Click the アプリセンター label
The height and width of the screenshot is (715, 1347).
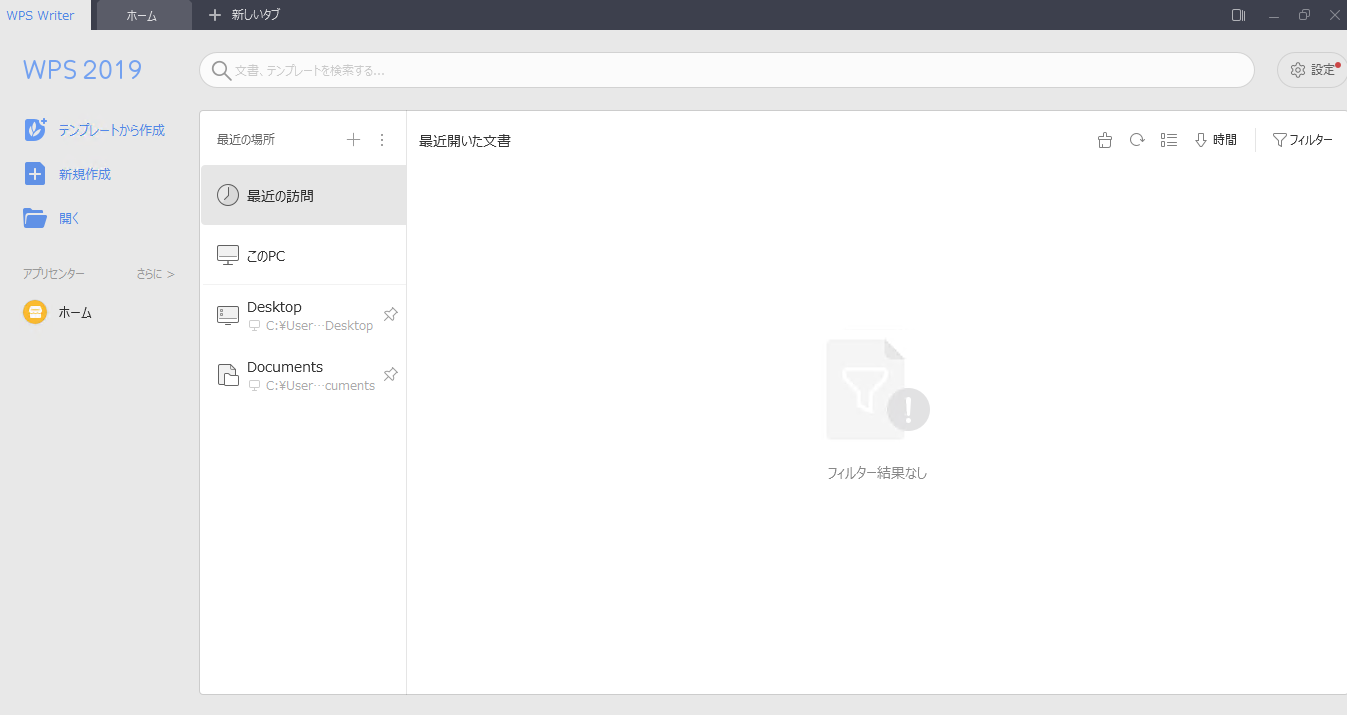click(x=54, y=273)
